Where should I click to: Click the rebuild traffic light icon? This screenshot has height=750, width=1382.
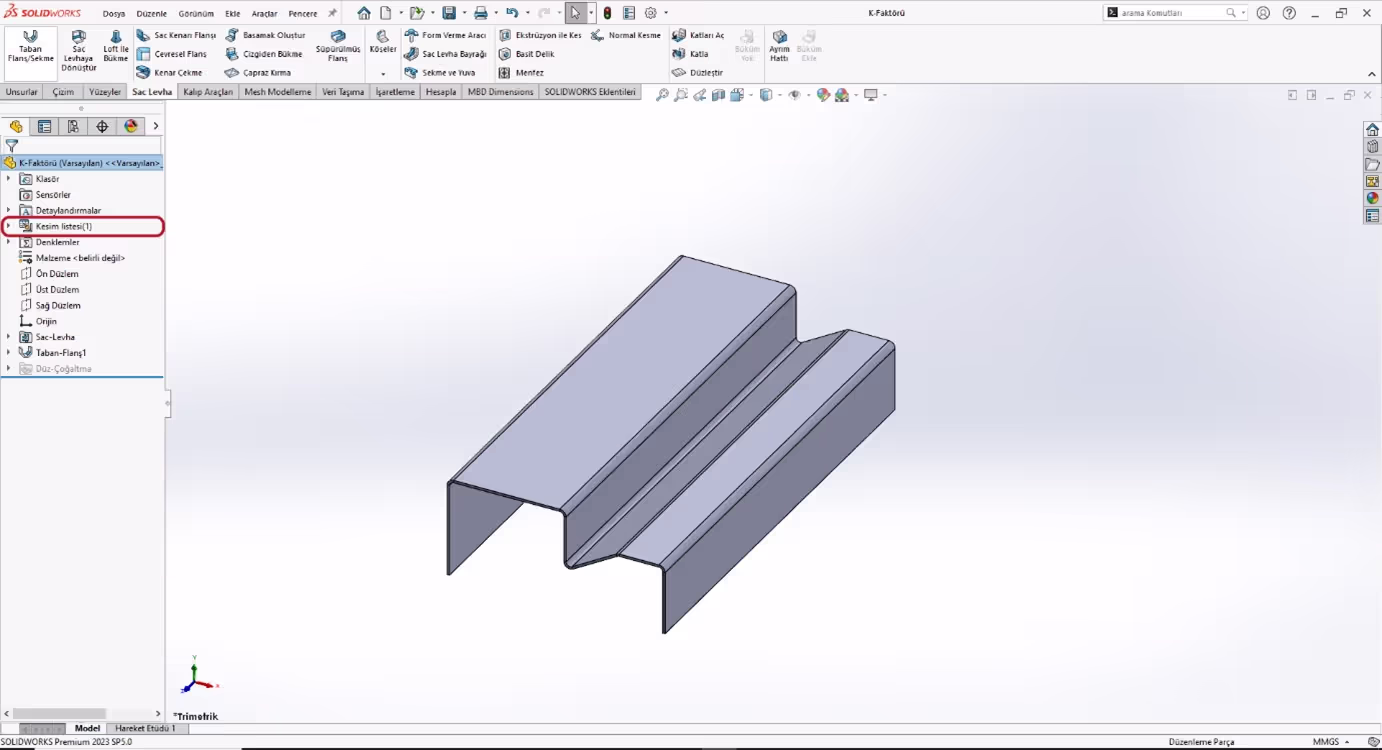[607, 13]
